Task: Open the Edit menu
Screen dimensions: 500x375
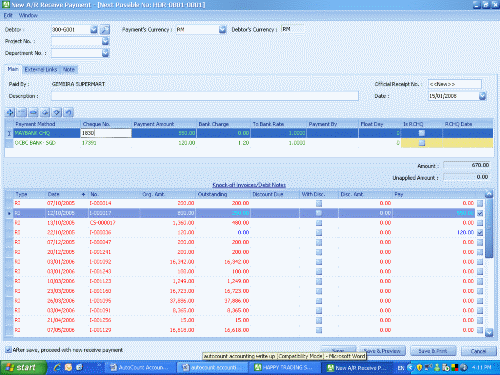Action: (8, 15)
